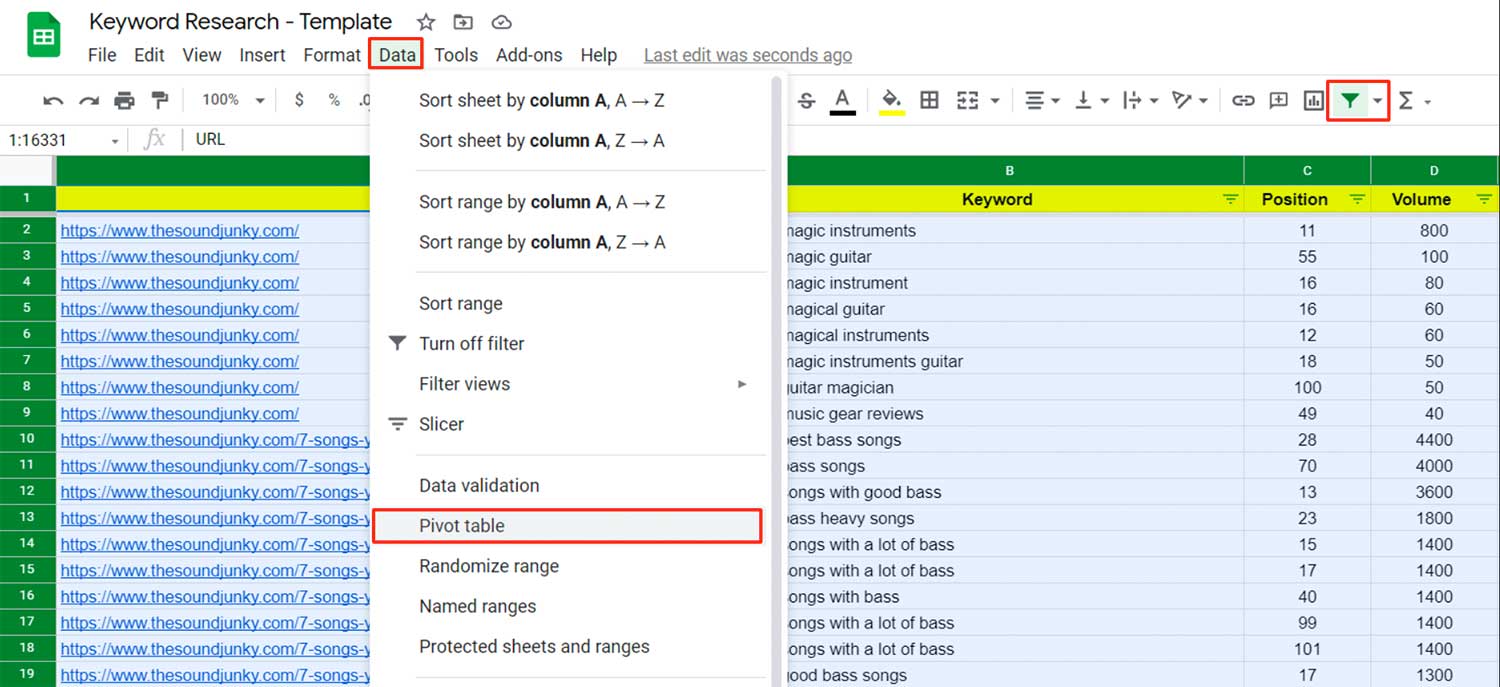Open the Borders tool
The height and width of the screenshot is (687, 1500).
click(x=930, y=100)
